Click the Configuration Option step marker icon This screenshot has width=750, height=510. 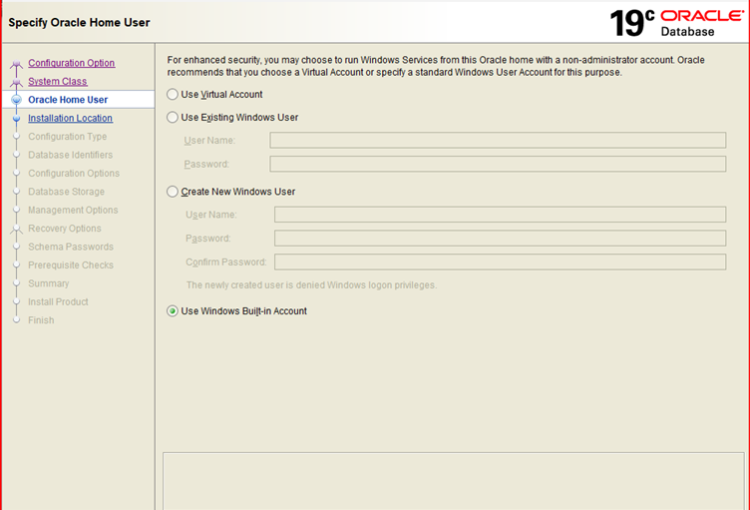click(x=16, y=64)
